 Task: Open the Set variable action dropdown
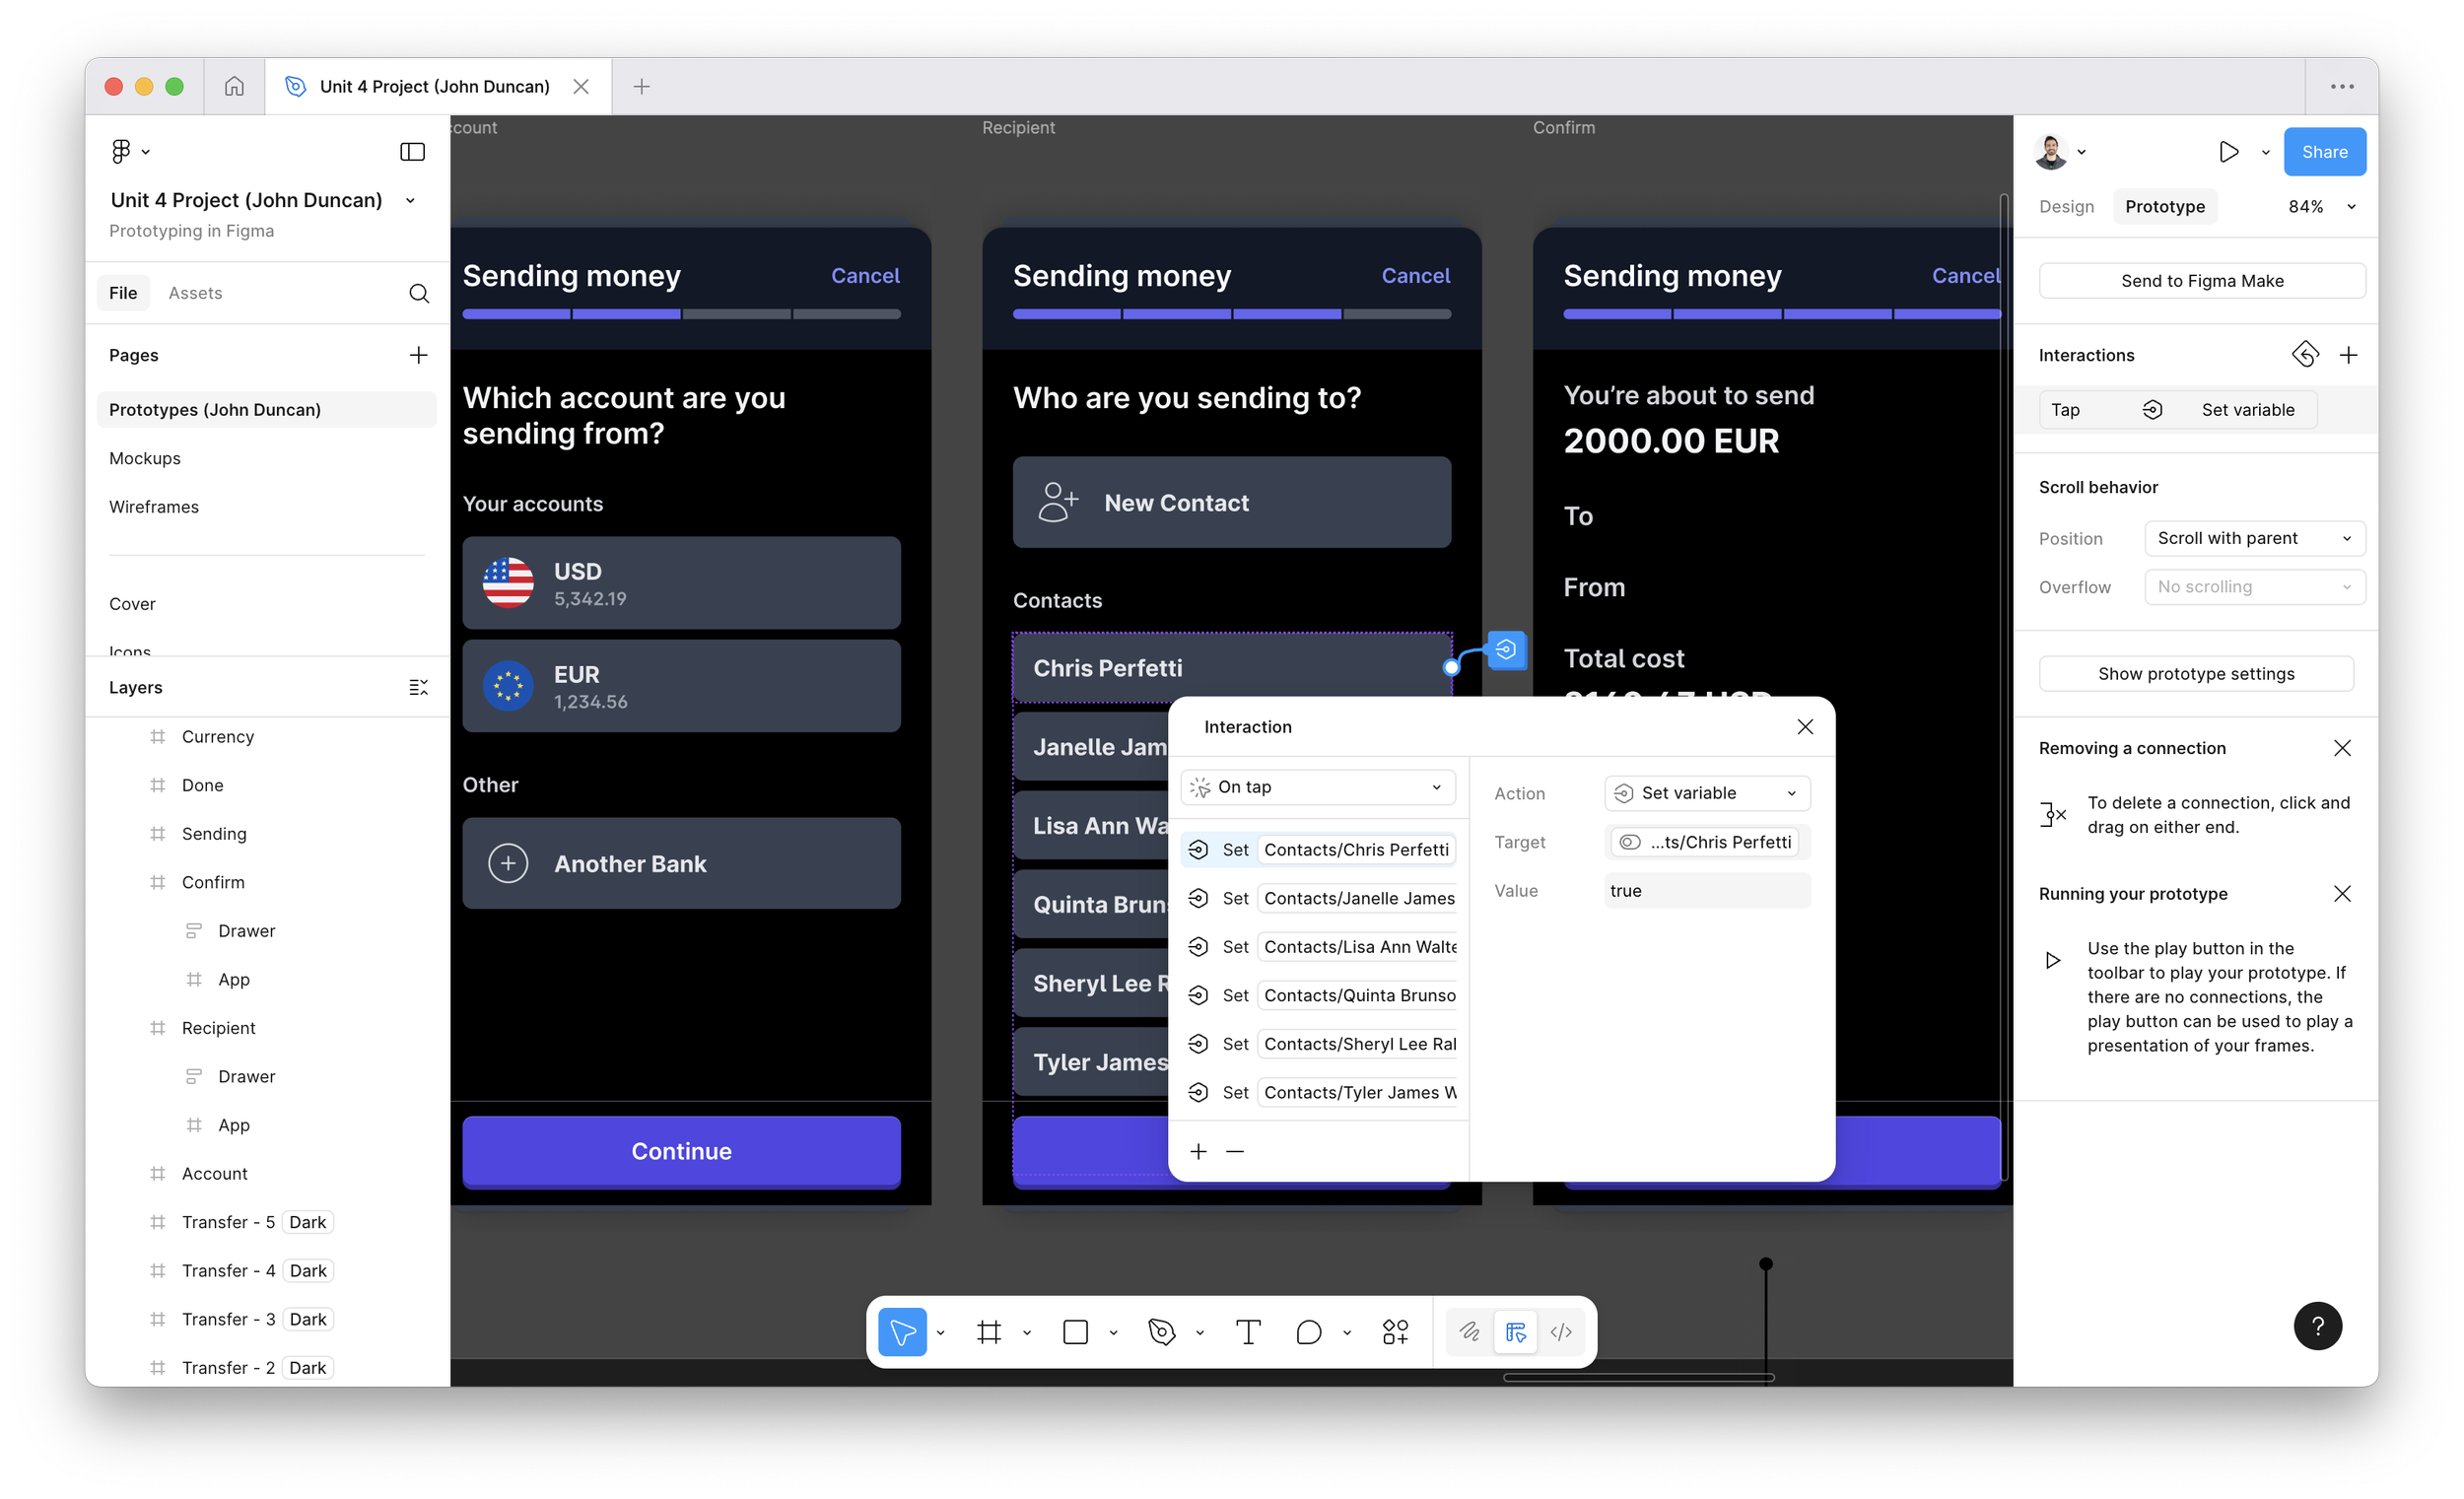(x=1706, y=793)
